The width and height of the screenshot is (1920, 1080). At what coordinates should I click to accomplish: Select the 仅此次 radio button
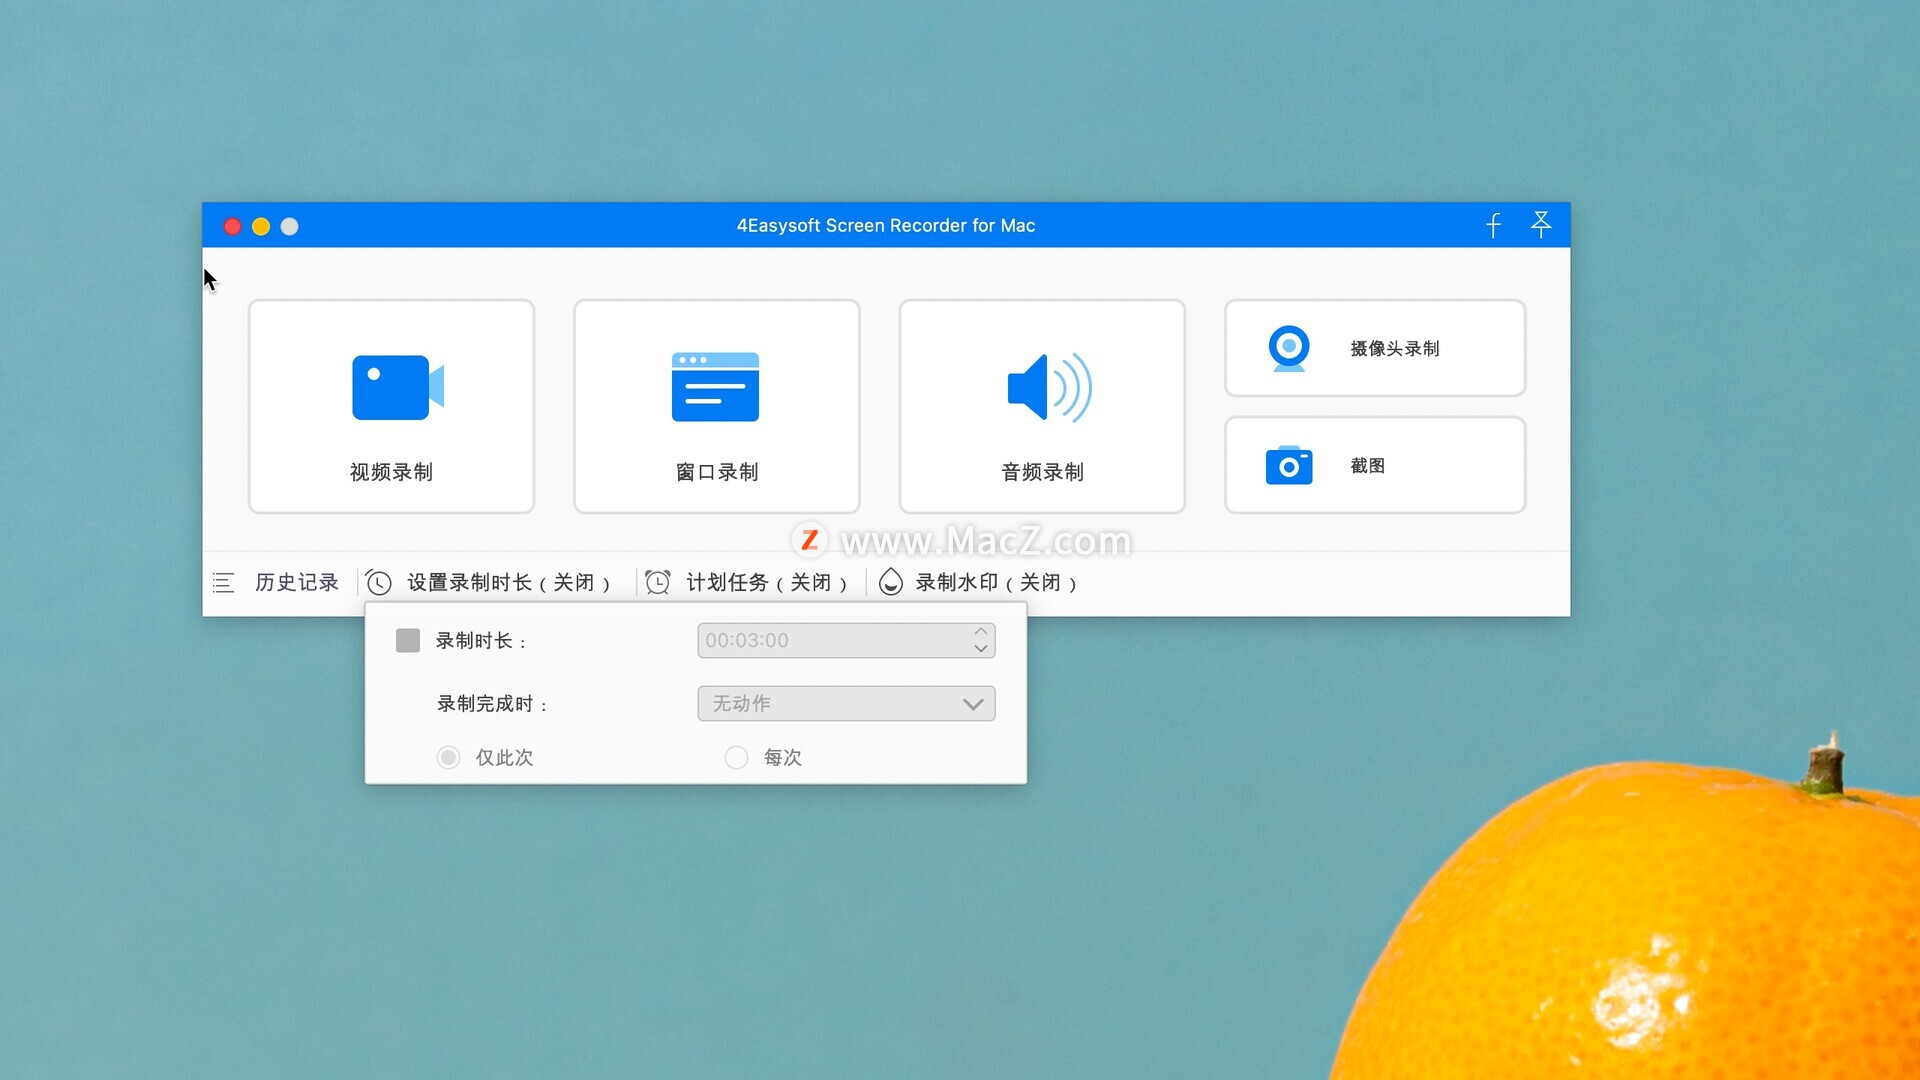448,757
